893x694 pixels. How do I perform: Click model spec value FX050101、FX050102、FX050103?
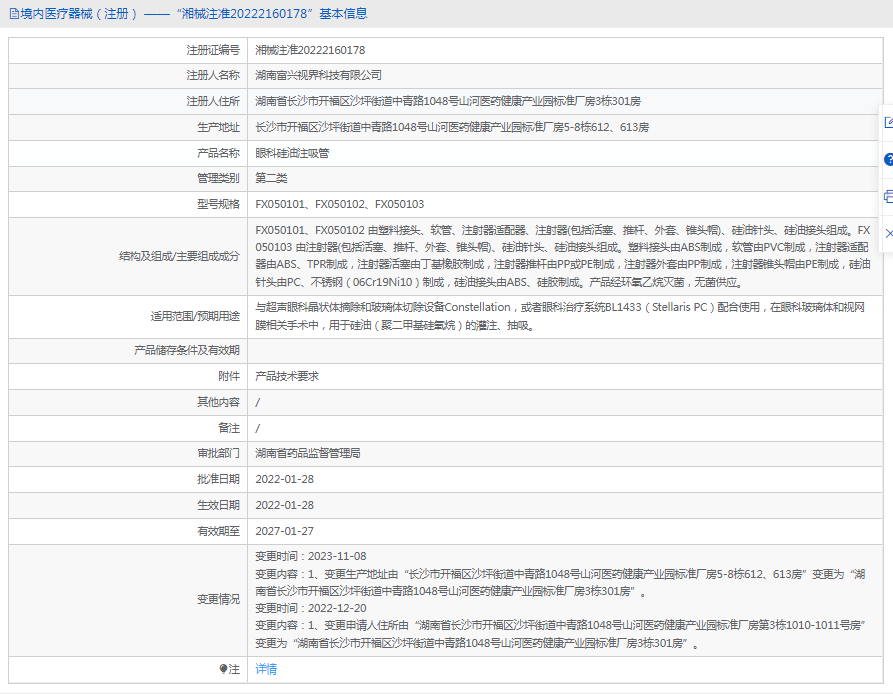(x=339, y=205)
